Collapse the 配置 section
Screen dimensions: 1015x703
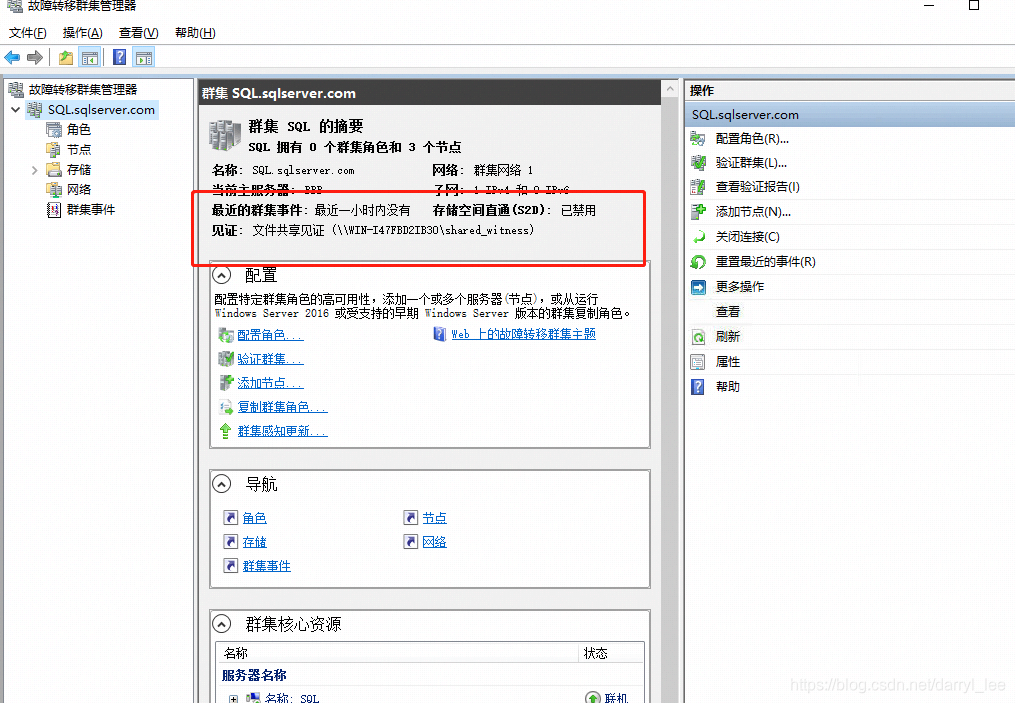(x=221, y=275)
